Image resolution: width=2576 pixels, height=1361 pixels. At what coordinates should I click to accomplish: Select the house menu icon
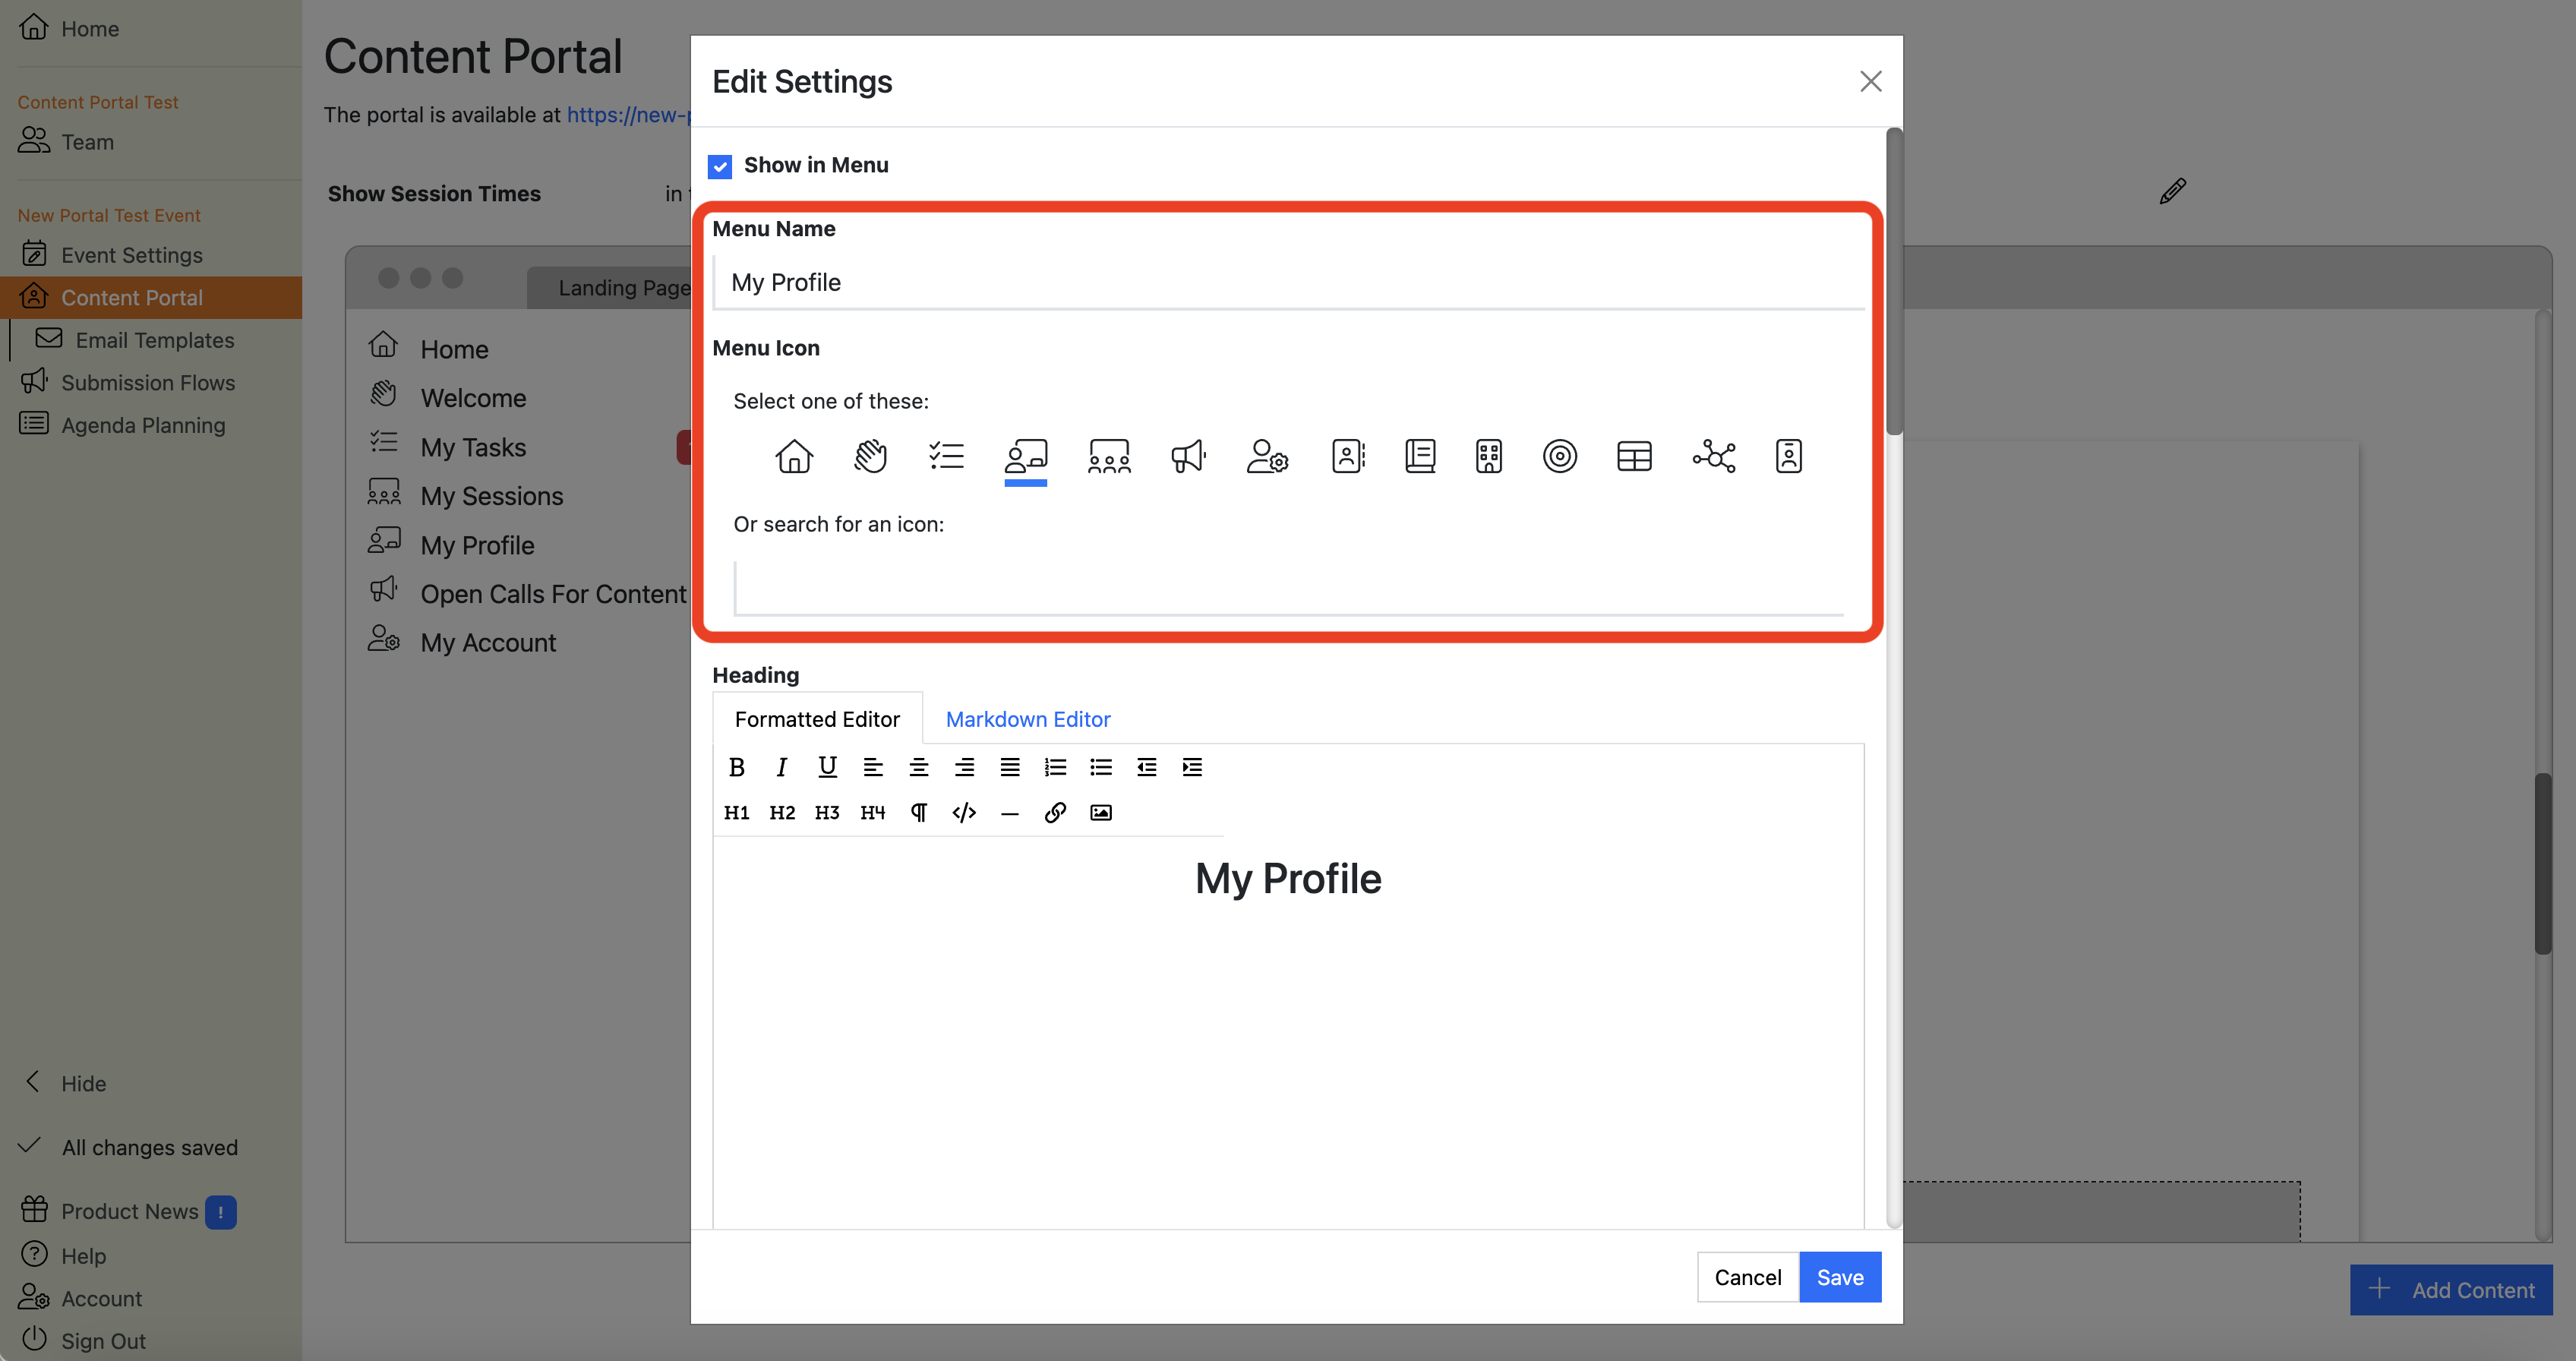point(794,456)
